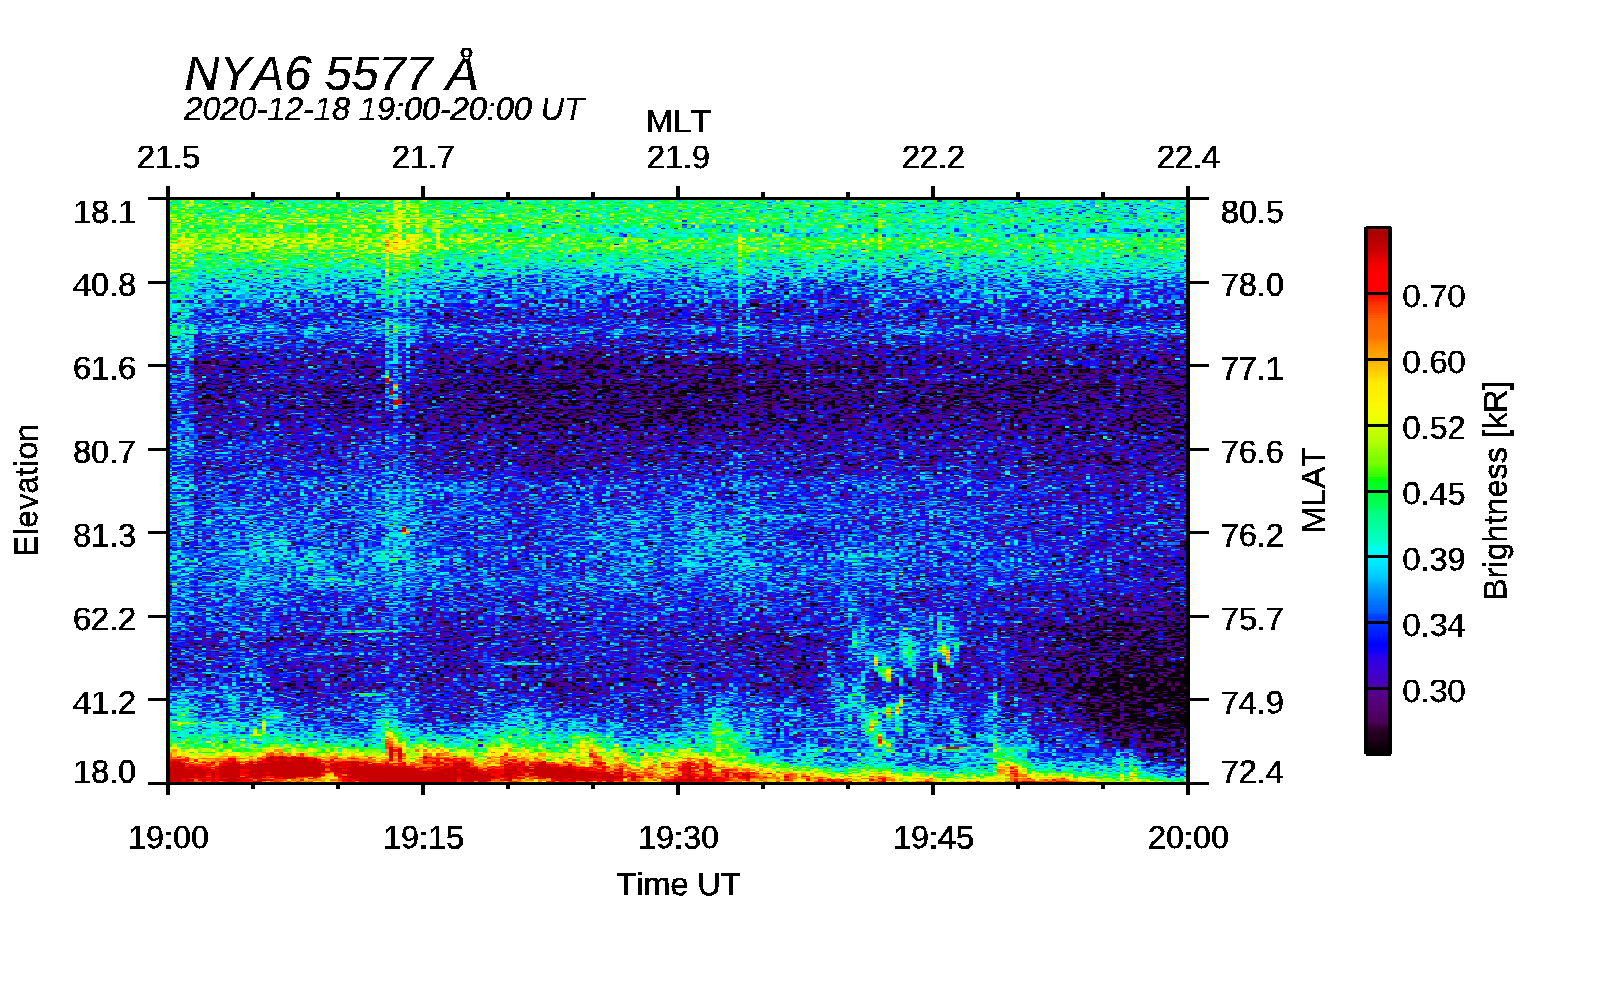
Task: Click MLAT tick label '77.1'
Action: point(1252,368)
